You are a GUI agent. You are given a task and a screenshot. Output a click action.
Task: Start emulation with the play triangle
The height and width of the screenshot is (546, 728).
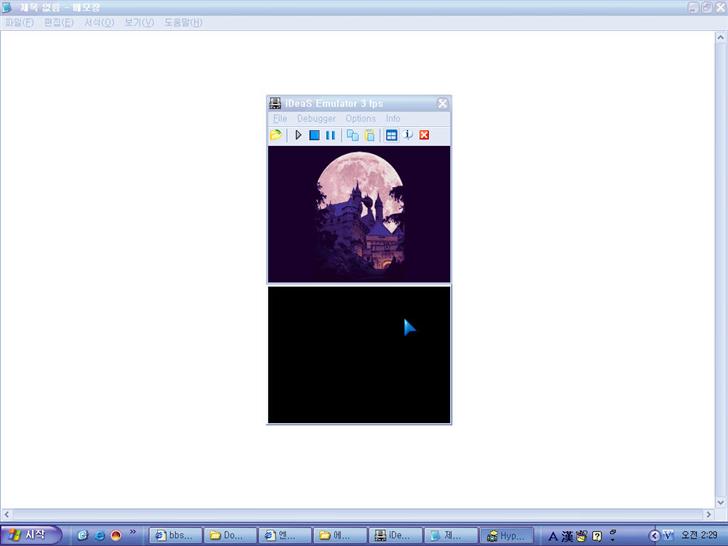[298, 135]
